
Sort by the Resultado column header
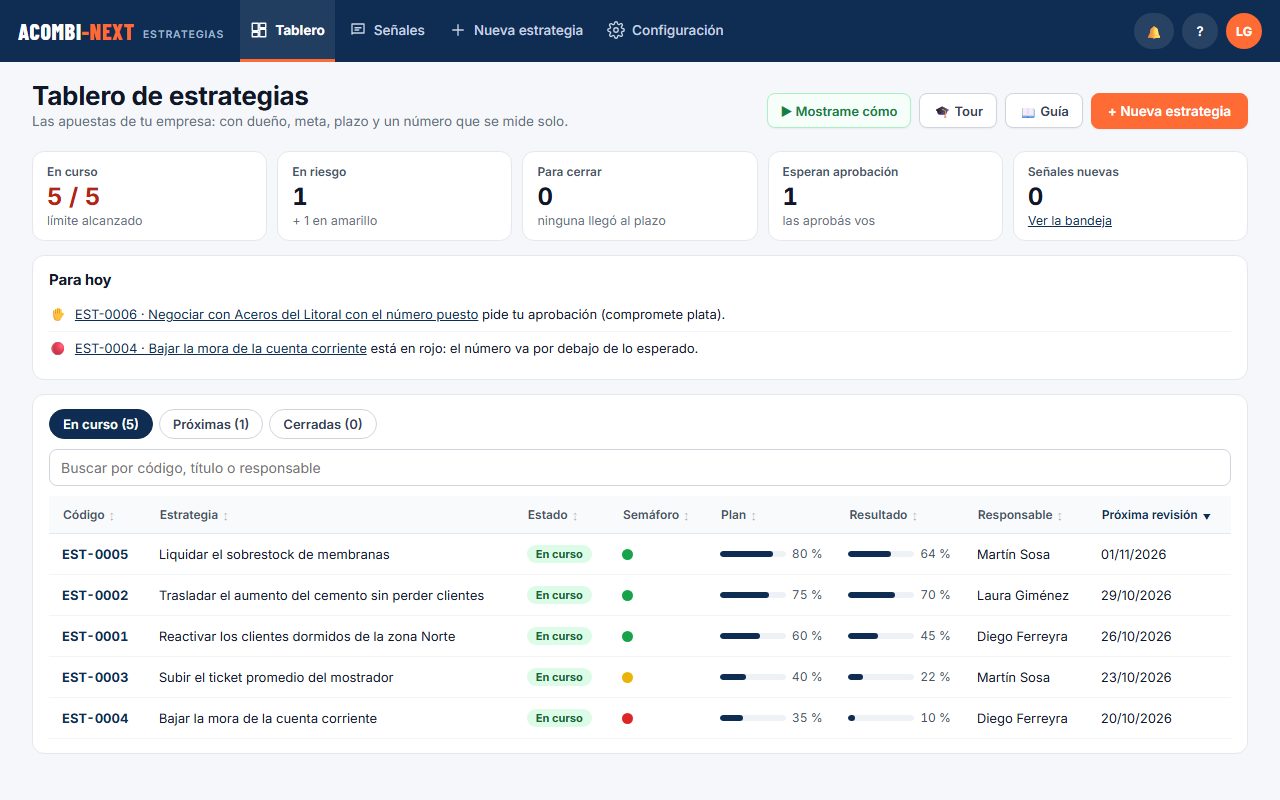884,515
